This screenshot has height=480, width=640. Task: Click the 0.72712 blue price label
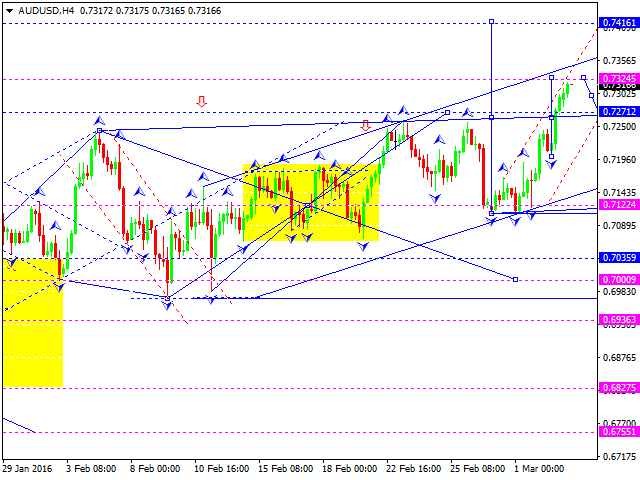[x=619, y=111]
